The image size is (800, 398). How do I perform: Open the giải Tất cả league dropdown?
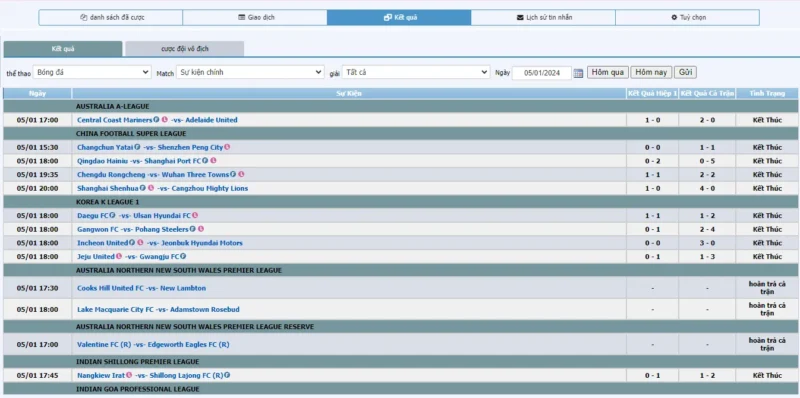(416, 72)
